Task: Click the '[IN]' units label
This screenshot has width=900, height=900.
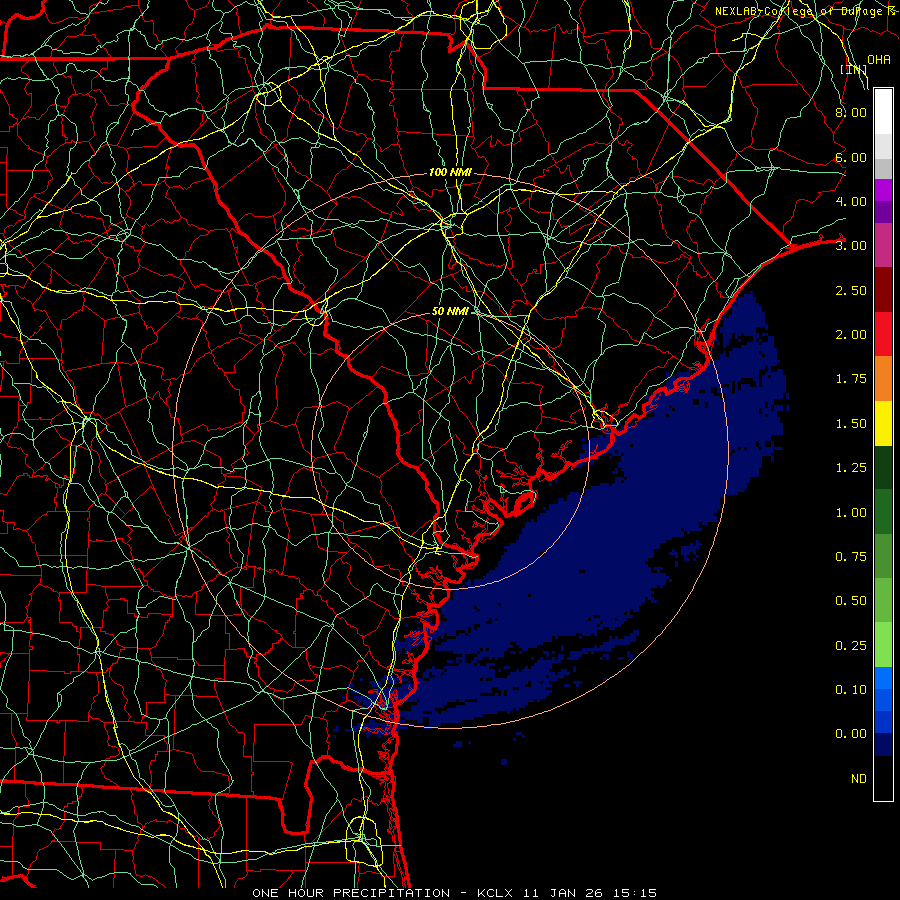Action: click(x=854, y=69)
